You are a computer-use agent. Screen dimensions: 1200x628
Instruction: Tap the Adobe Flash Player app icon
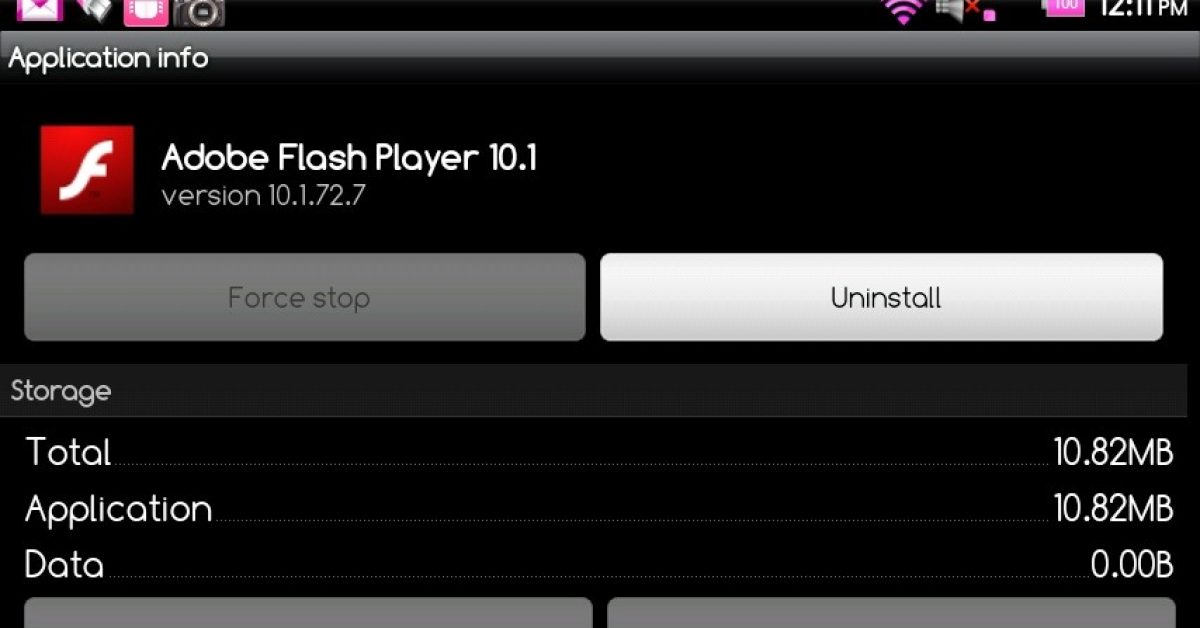point(87,169)
